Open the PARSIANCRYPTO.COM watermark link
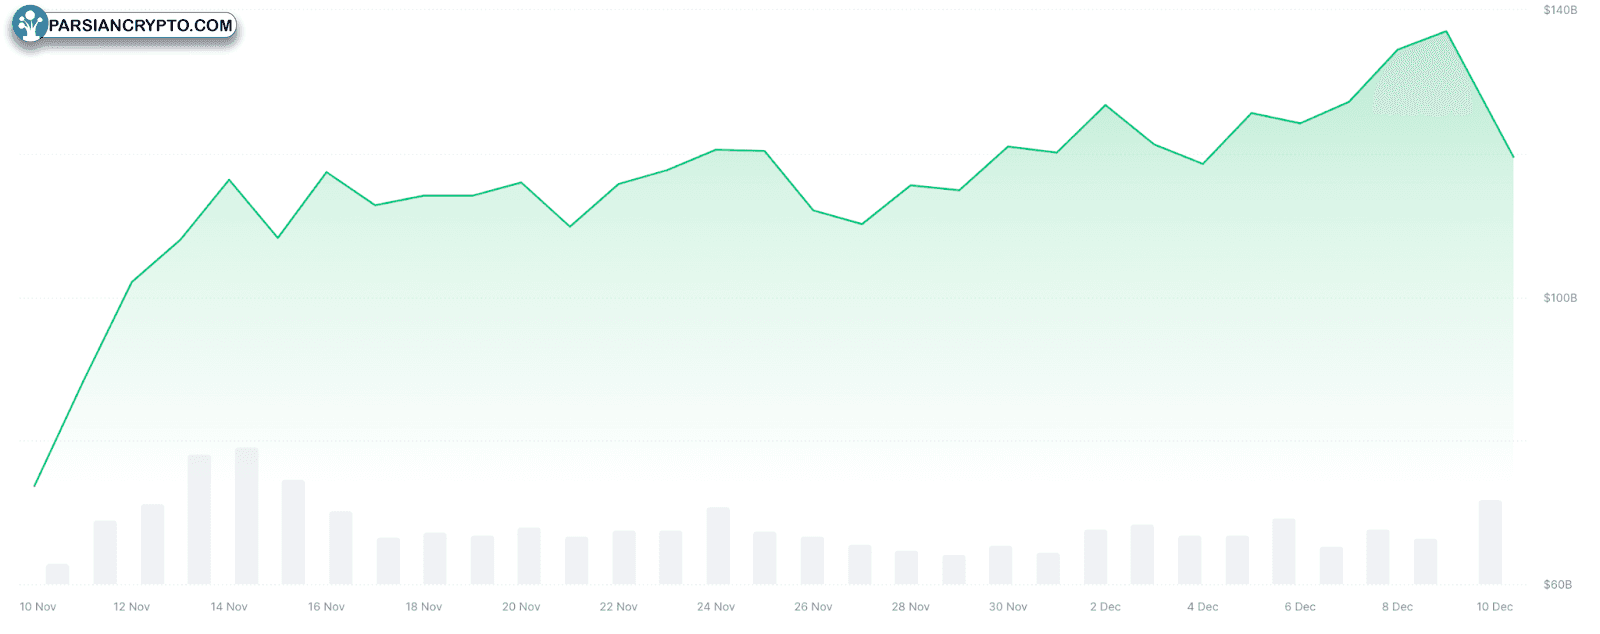Image resolution: width=1600 pixels, height=634 pixels. pos(141,25)
